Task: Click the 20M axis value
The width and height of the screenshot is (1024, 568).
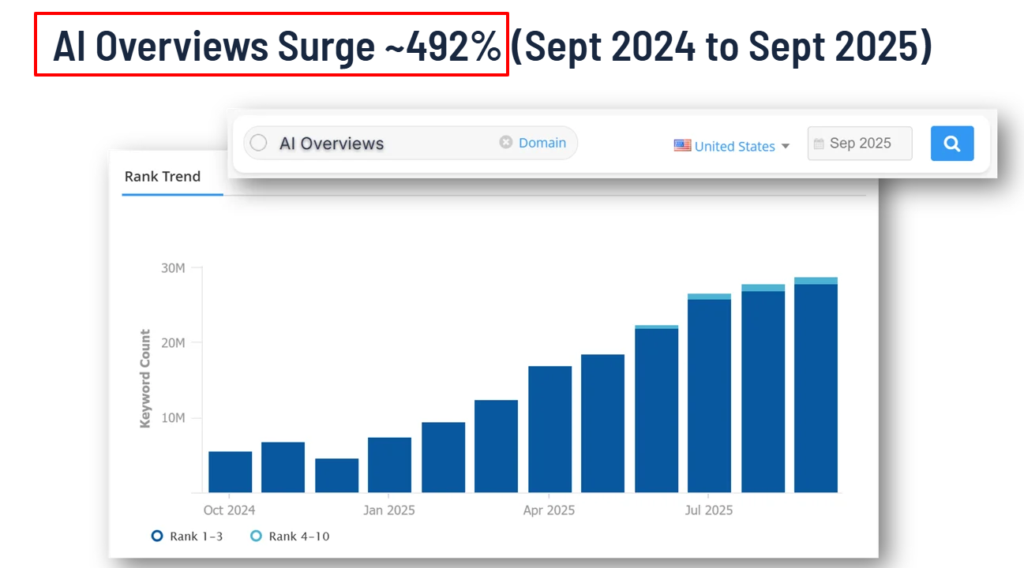Action: 173,343
